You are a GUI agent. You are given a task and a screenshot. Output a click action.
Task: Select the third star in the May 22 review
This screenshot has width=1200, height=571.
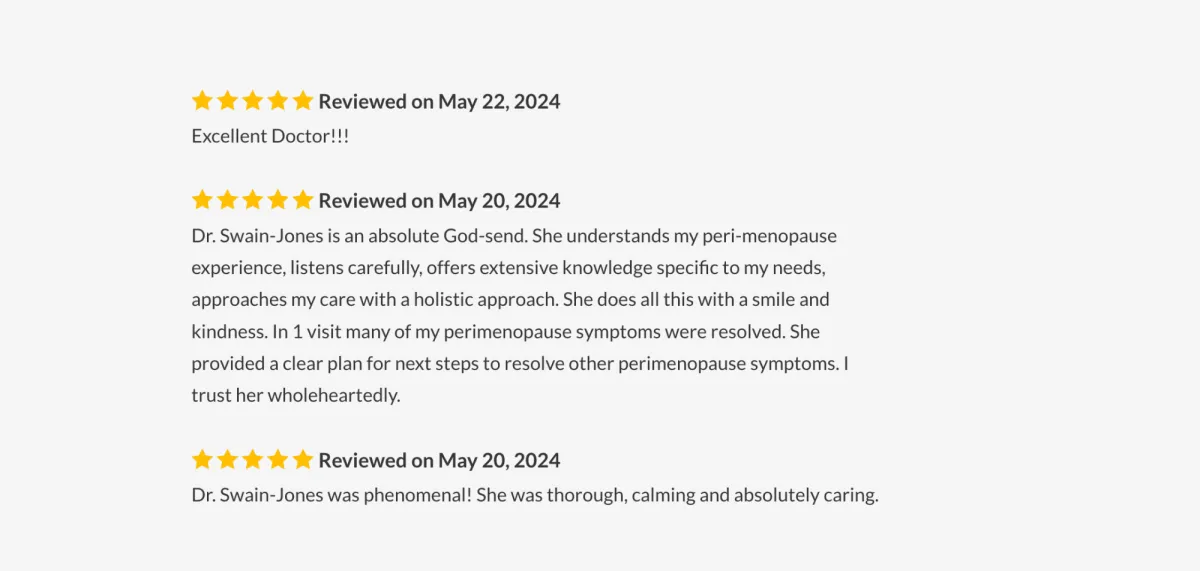(252, 100)
